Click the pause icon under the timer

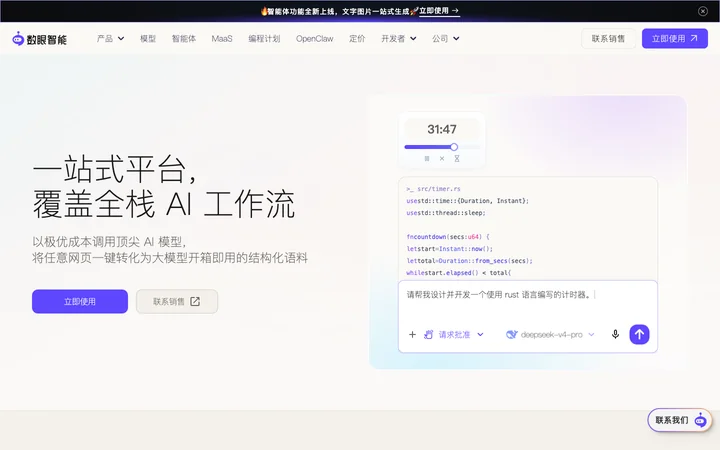427,158
